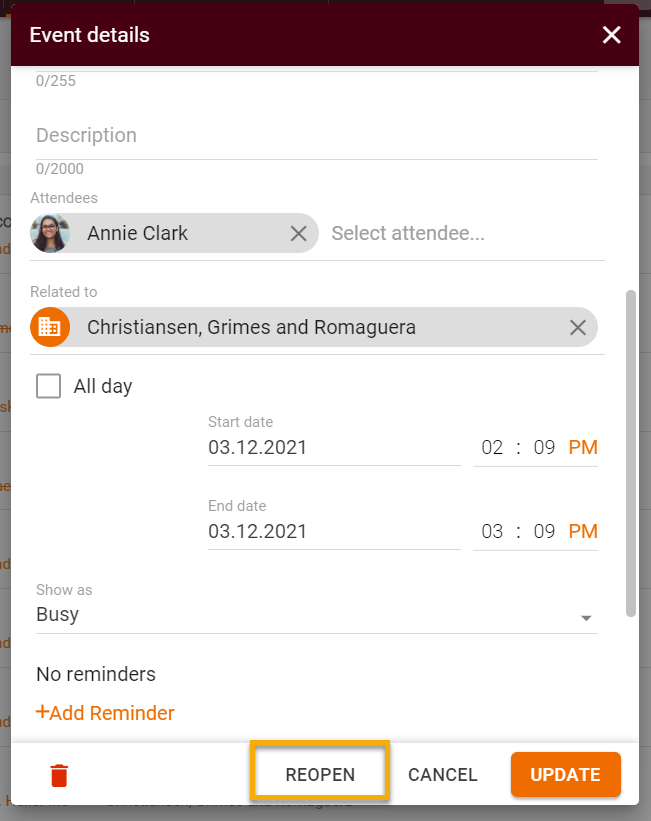
Task: Click the red trash delete icon
Action: point(59,775)
